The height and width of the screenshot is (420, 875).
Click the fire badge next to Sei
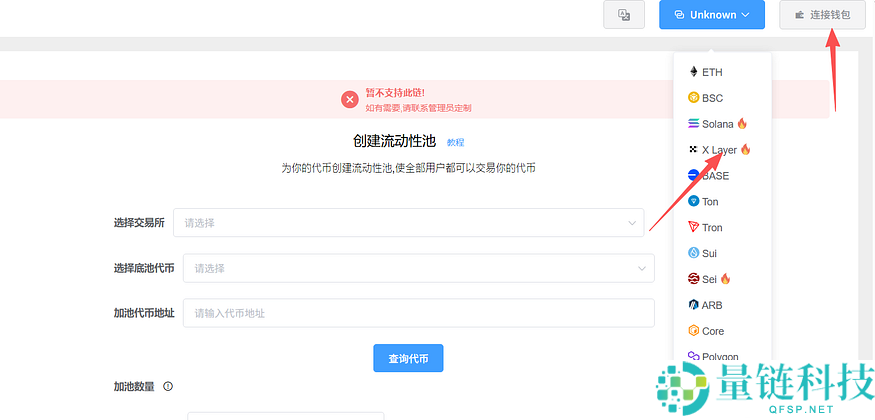[x=725, y=278]
